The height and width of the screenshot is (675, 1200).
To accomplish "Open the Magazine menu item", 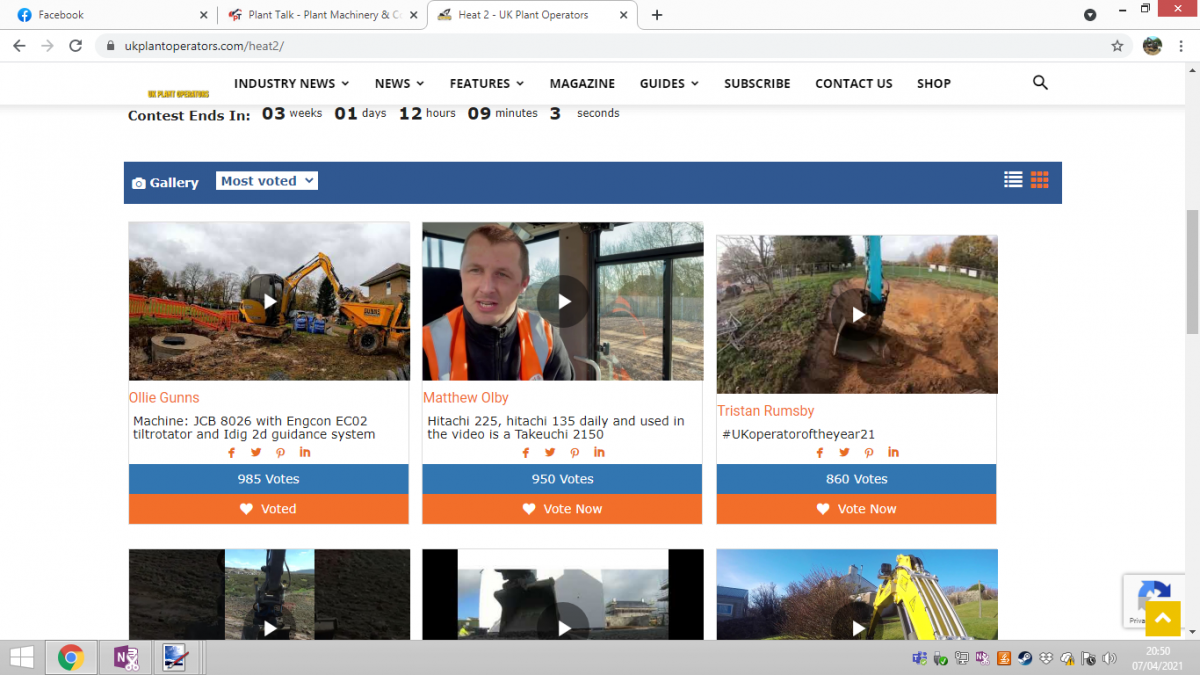I will pos(582,83).
